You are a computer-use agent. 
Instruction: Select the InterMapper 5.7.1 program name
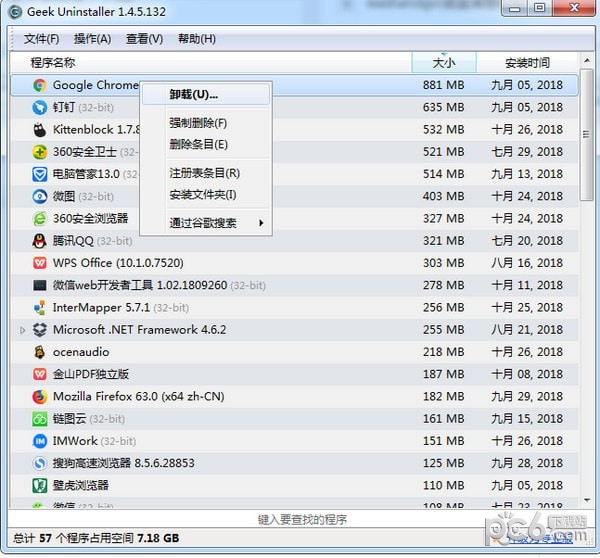101,307
